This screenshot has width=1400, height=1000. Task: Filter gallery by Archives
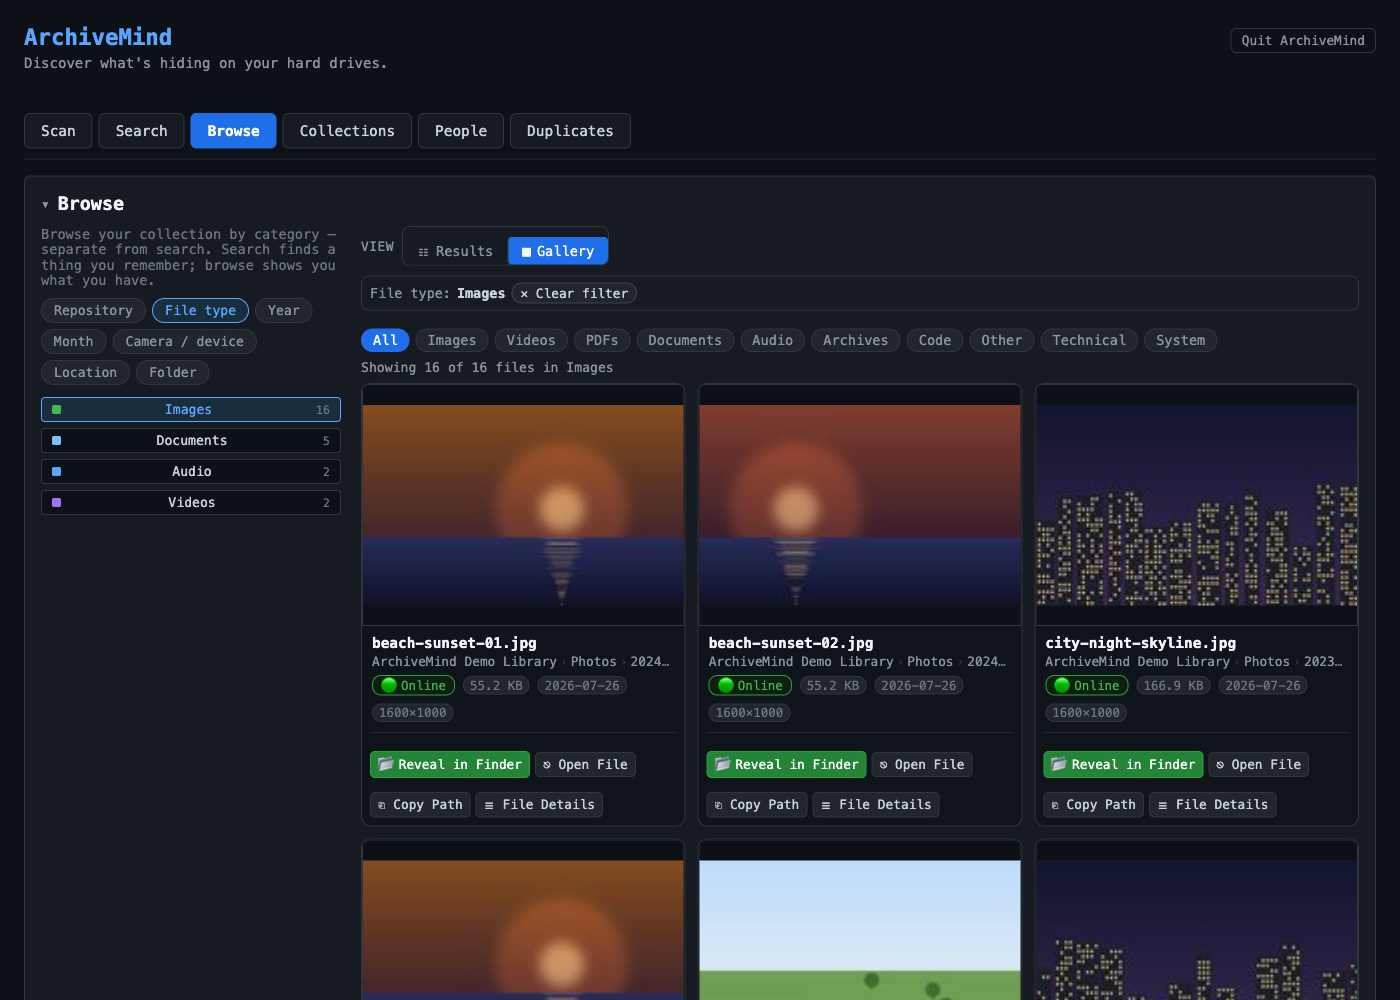pos(855,341)
